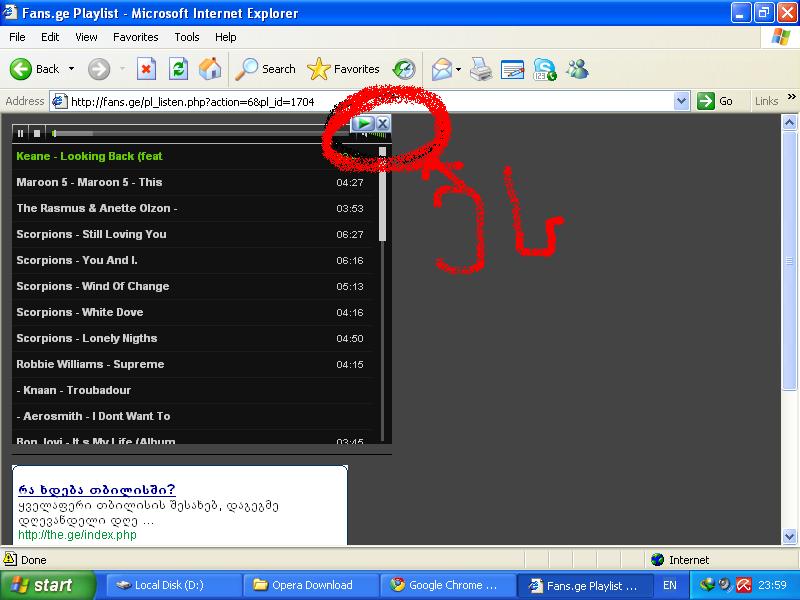Click the speaker volume icon in the system tray
Viewport: 800px width, 600px height.
coord(724,585)
